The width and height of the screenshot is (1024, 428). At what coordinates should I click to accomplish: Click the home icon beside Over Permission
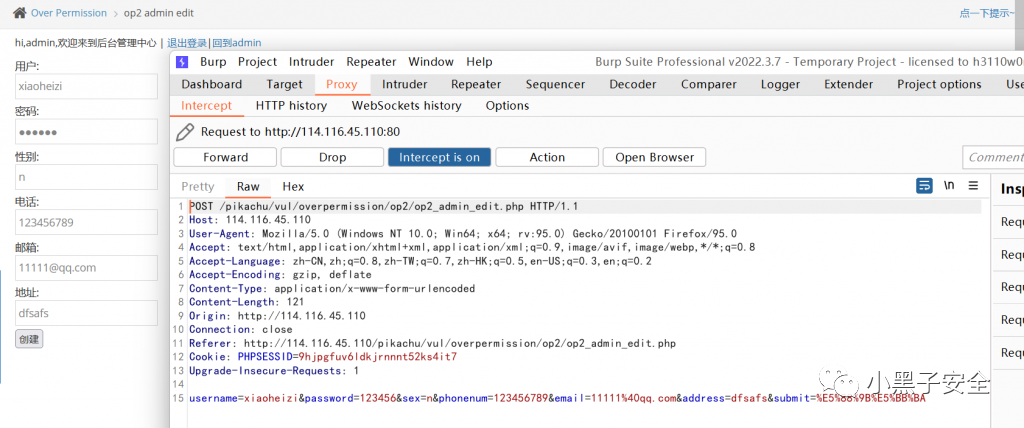click(x=19, y=13)
